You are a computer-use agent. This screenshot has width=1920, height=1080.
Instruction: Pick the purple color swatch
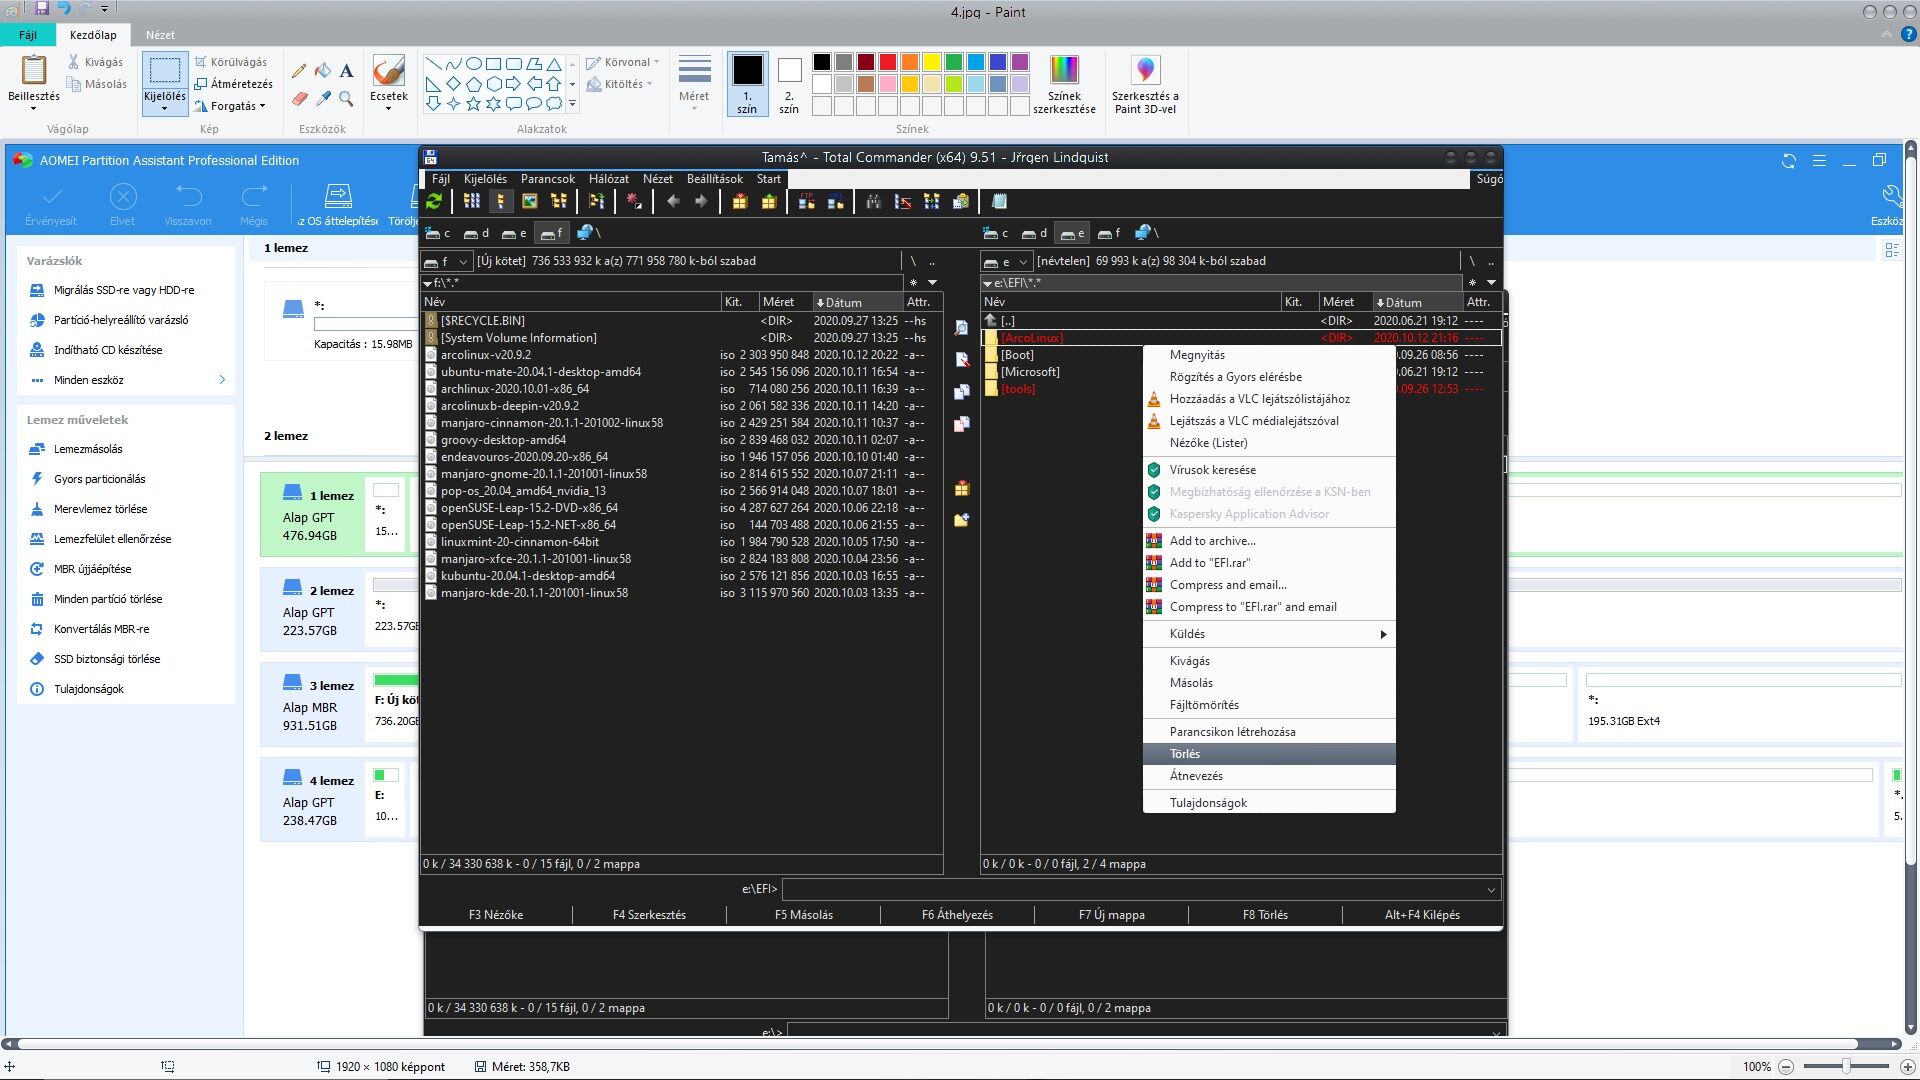click(1019, 62)
